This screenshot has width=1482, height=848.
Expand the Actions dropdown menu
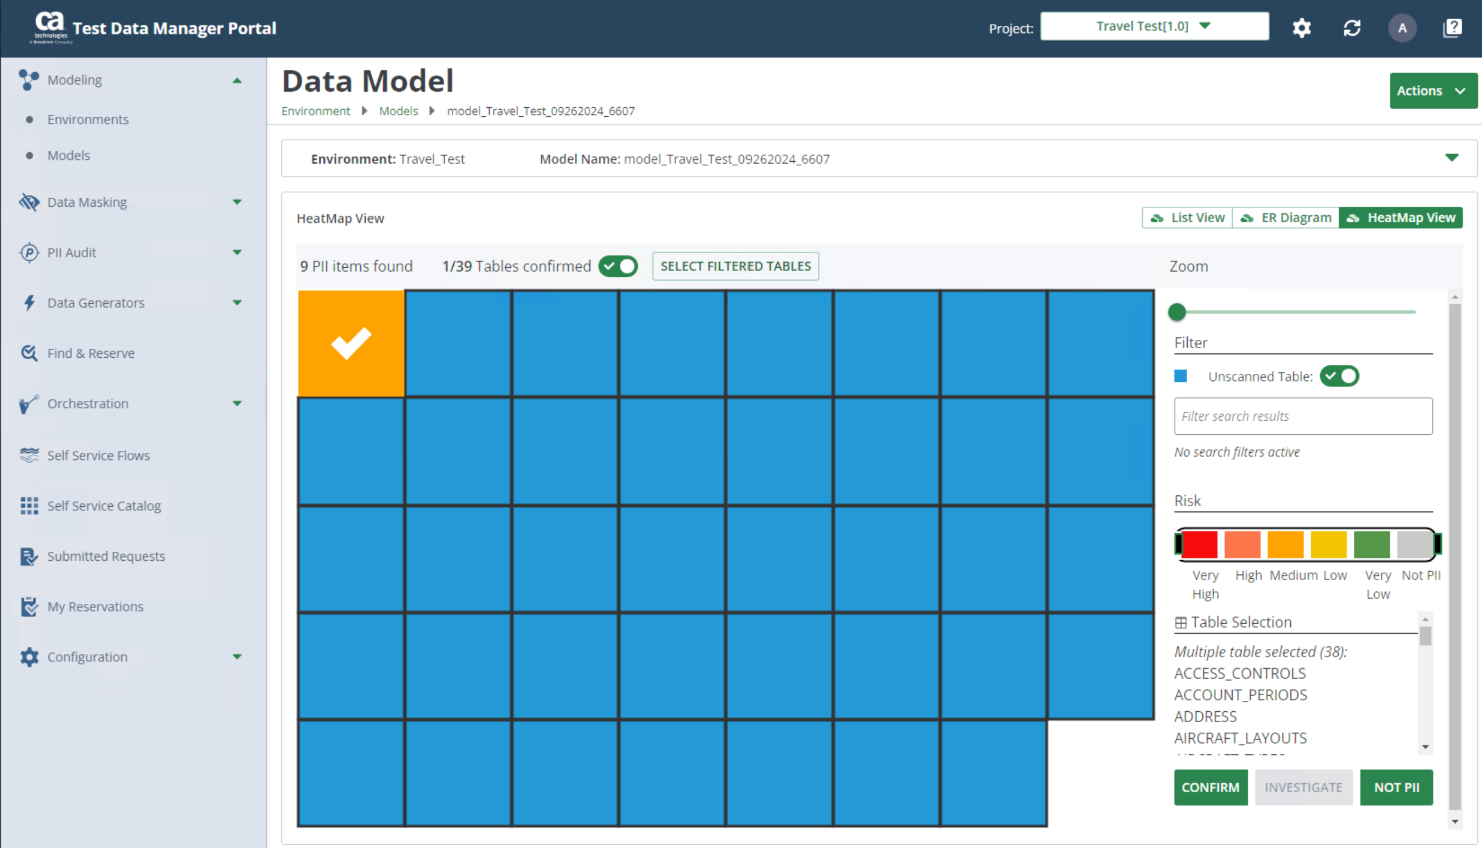pyautogui.click(x=1432, y=91)
